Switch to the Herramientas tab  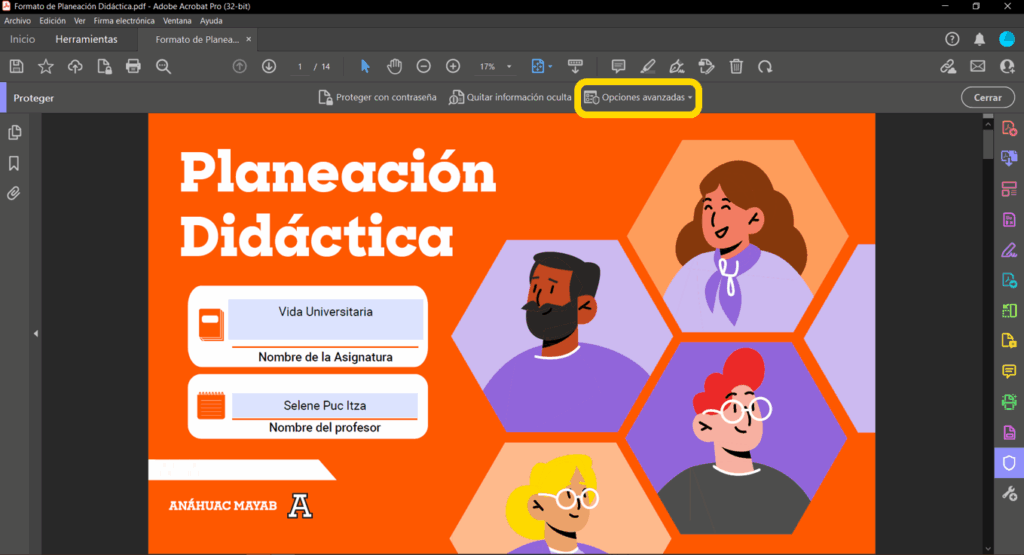click(x=86, y=40)
